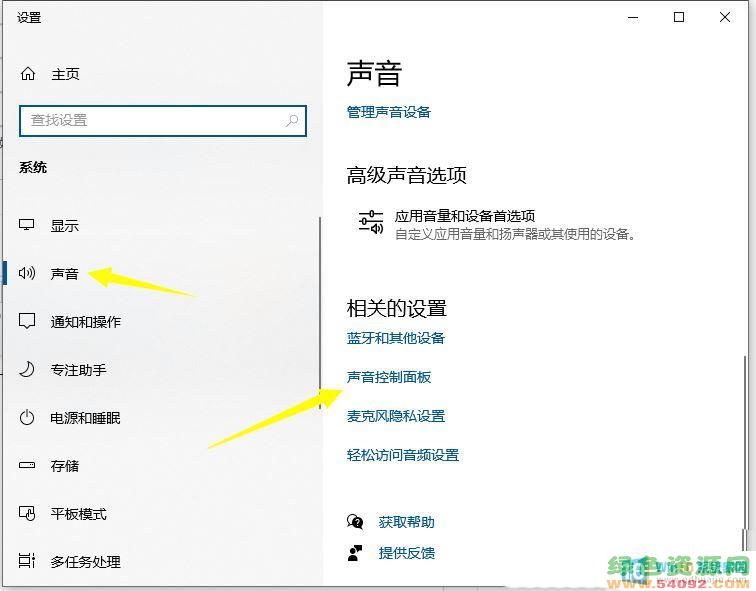The height and width of the screenshot is (591, 756).
Task: Click the sidebar vertical scrollbar
Action: (x=320, y=313)
